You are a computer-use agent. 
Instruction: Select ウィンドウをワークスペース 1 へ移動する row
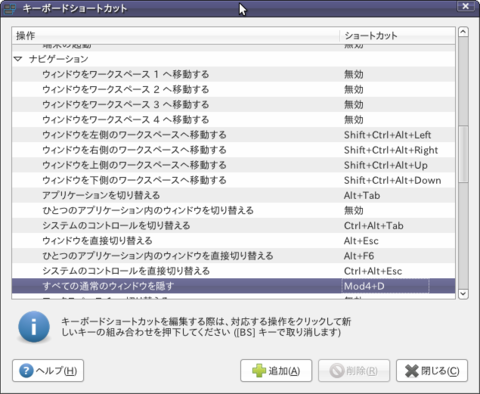(x=233, y=74)
